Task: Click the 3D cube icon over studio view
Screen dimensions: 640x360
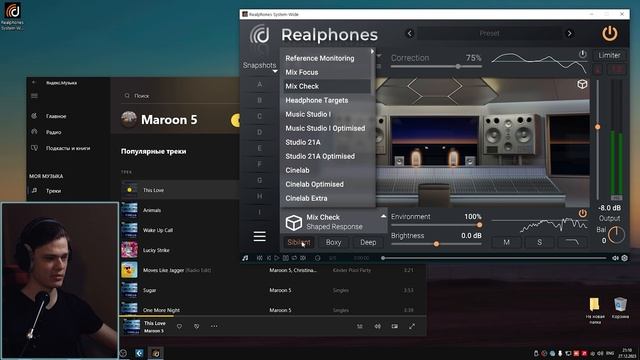Action: tap(582, 84)
